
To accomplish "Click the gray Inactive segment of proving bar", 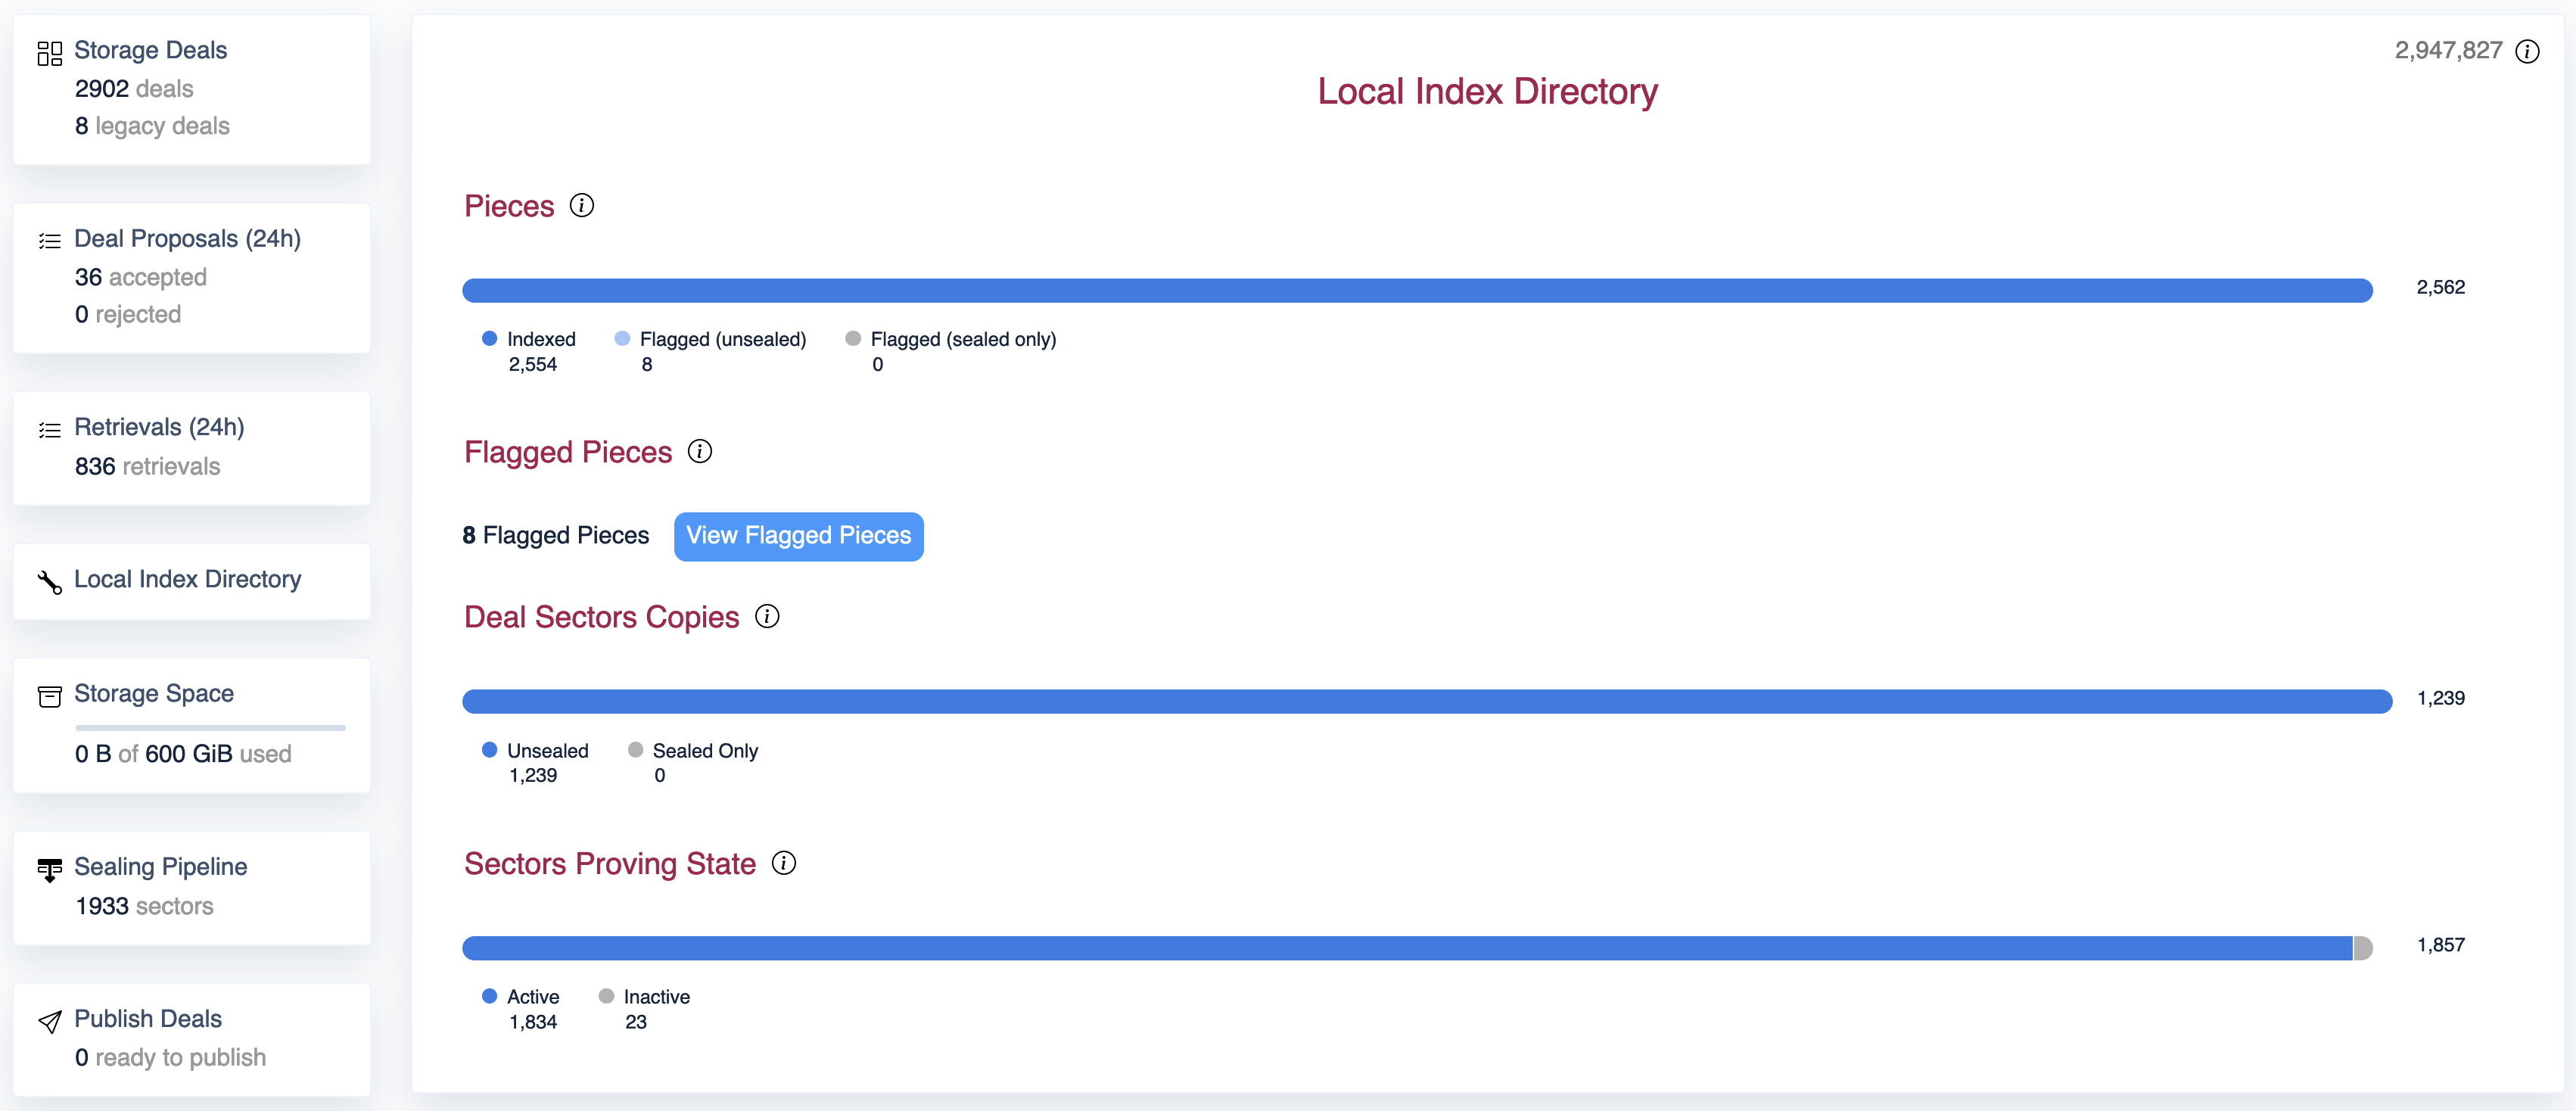I will click(2362, 947).
